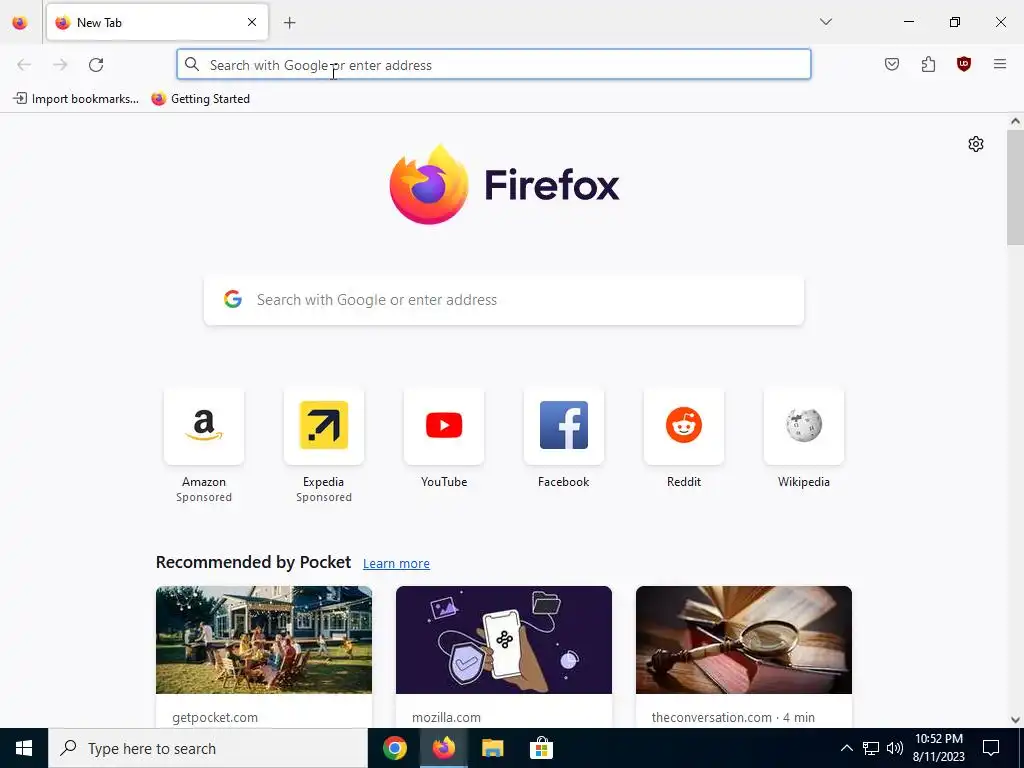1024x768 pixels.
Task: Open Microsoft Store from the taskbar
Action: click(541, 748)
